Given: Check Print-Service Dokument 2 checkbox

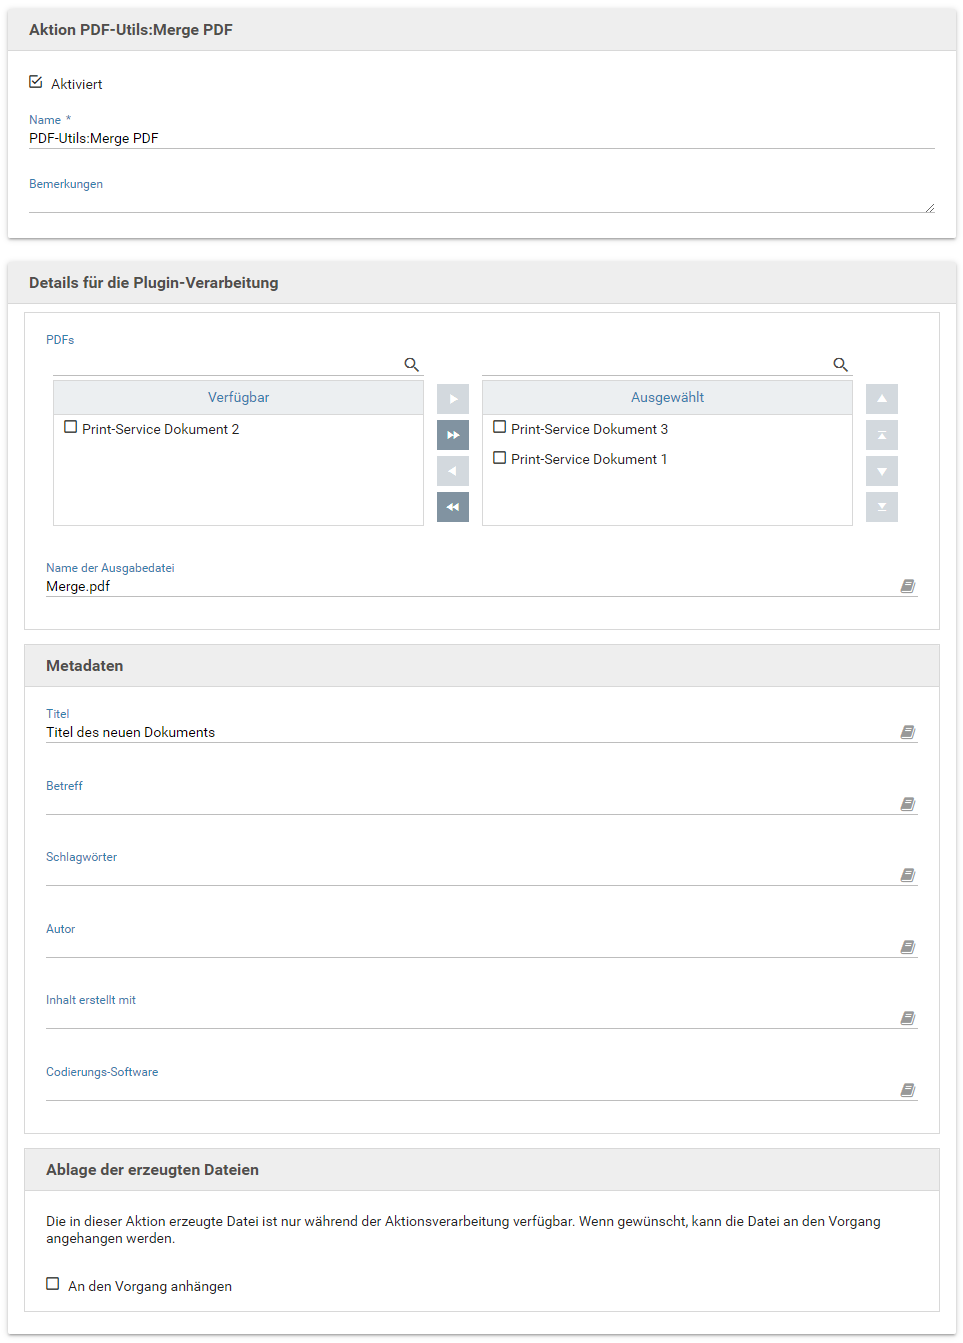Looking at the screenshot, I should 71,427.
